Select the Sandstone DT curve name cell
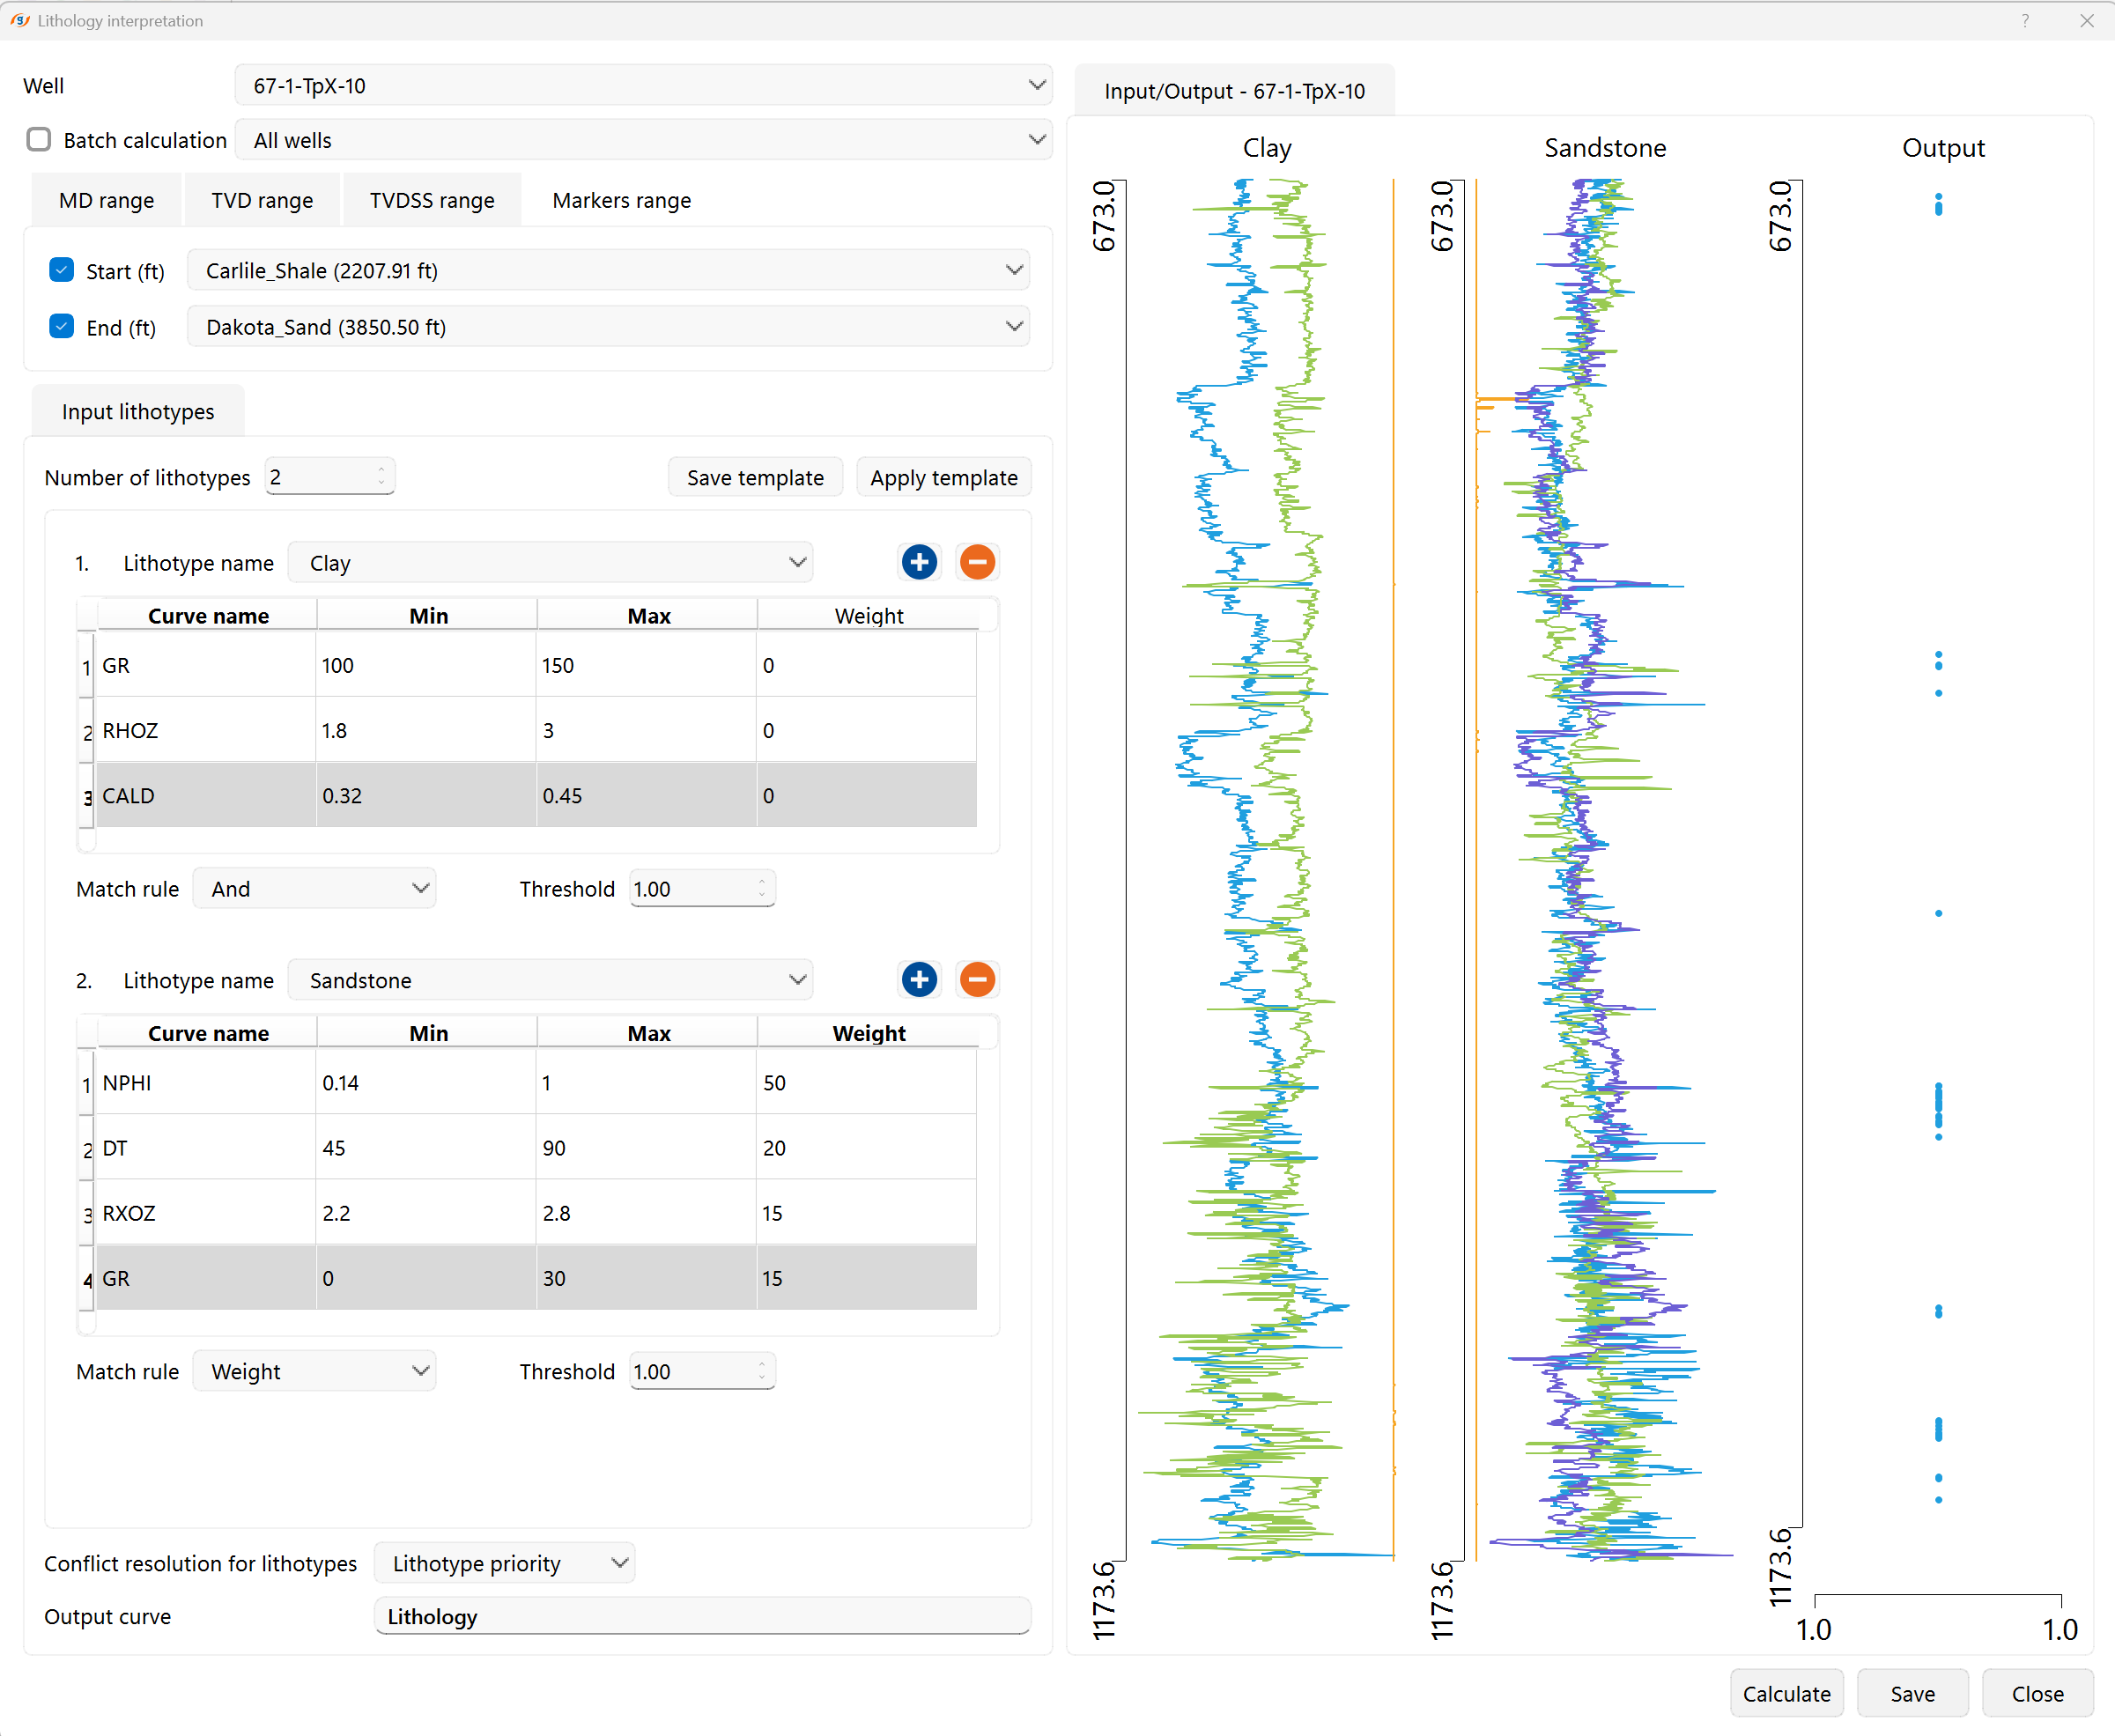This screenshot has width=2115, height=1736. point(206,1147)
